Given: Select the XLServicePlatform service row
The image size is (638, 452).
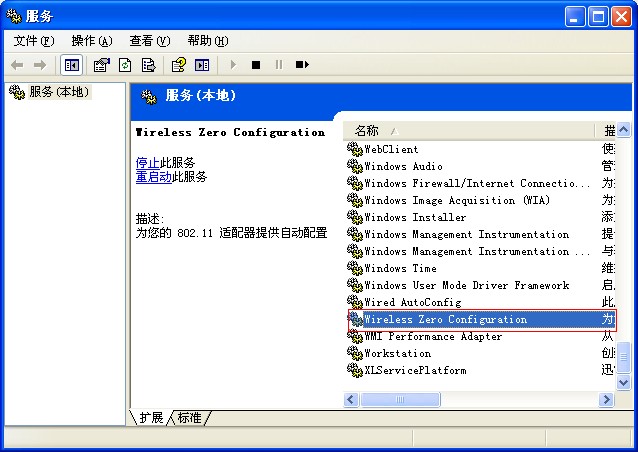Looking at the screenshot, I should pyautogui.click(x=481, y=371).
